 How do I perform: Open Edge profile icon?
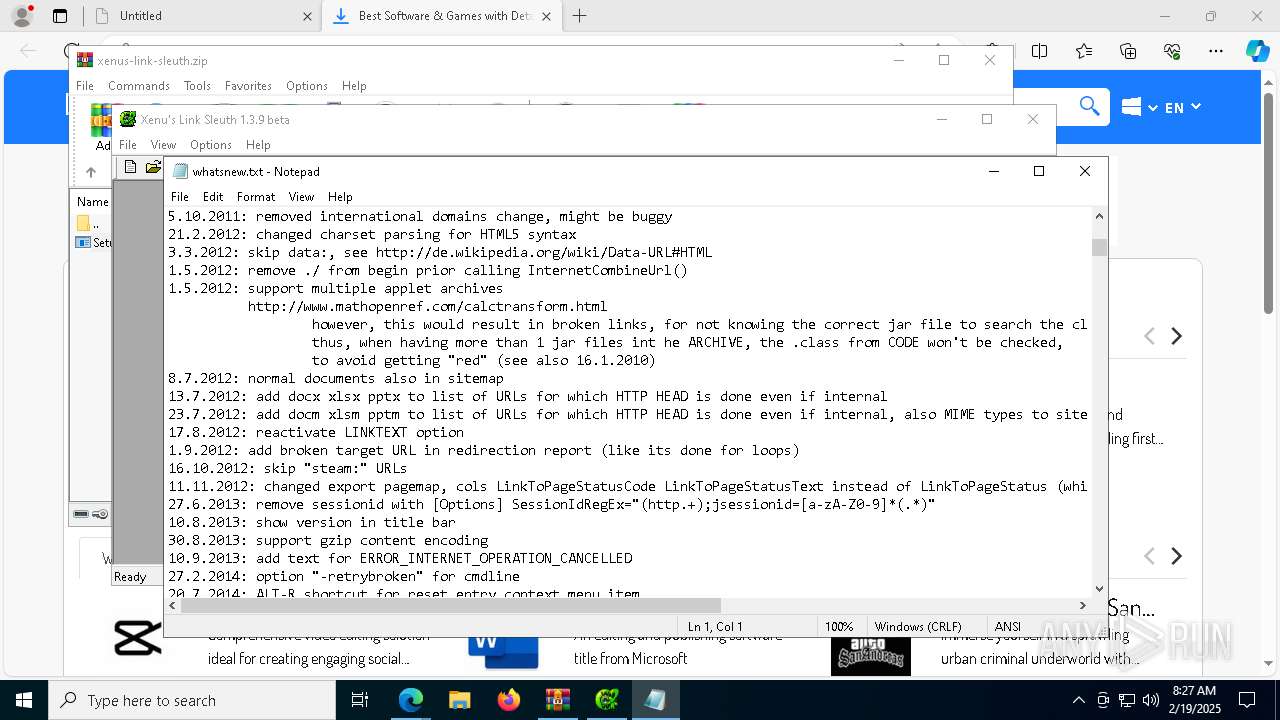click(x=21, y=16)
